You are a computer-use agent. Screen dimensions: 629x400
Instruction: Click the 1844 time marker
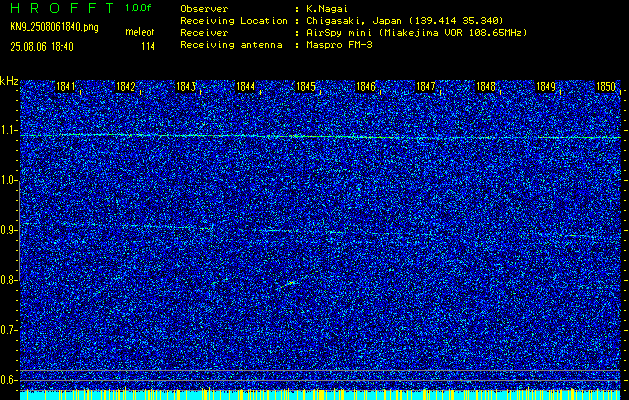coord(245,87)
